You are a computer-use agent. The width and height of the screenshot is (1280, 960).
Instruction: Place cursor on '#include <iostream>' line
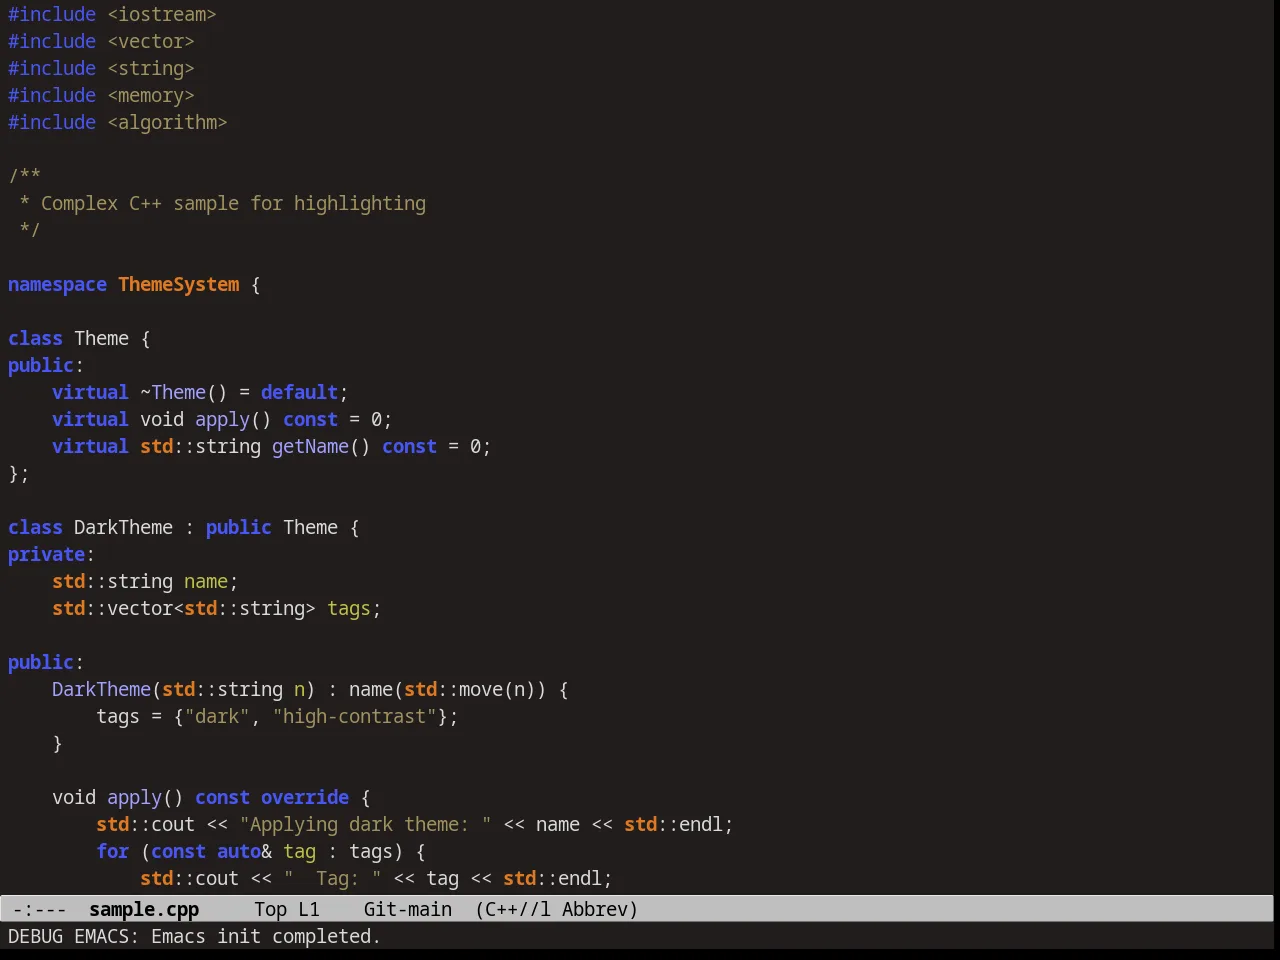tap(112, 14)
